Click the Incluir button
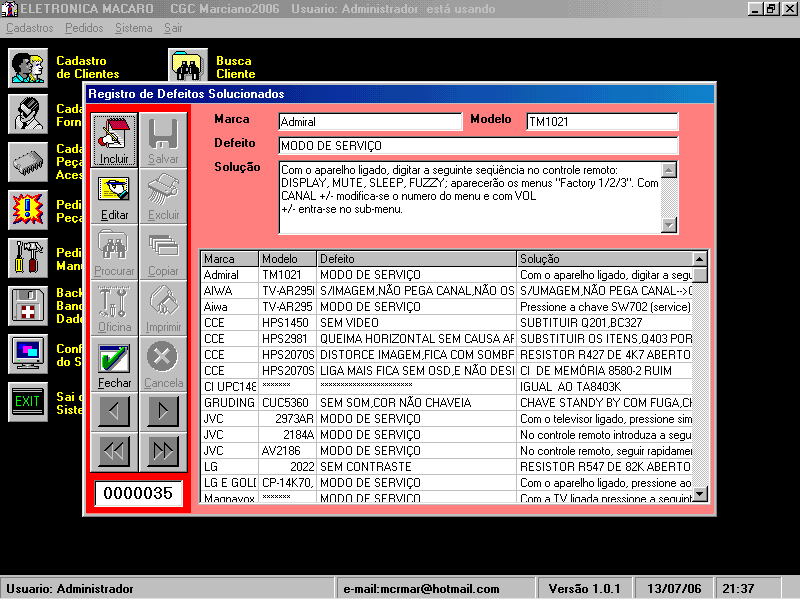Viewport: 800px width, 600px height. (114, 140)
